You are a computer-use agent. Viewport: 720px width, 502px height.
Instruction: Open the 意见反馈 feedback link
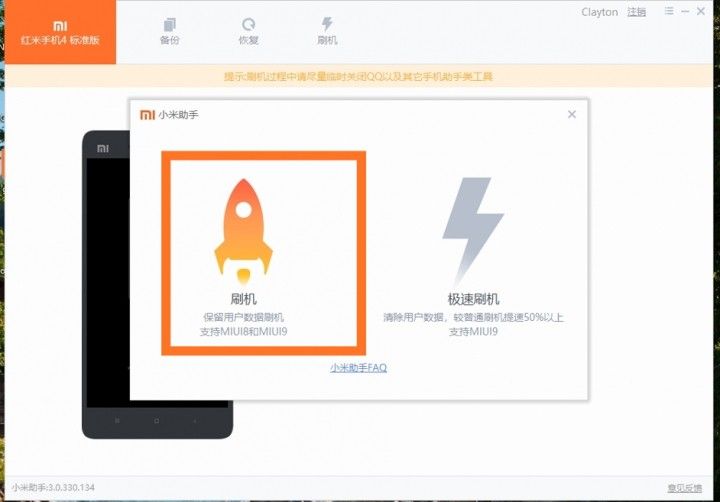click(x=684, y=488)
